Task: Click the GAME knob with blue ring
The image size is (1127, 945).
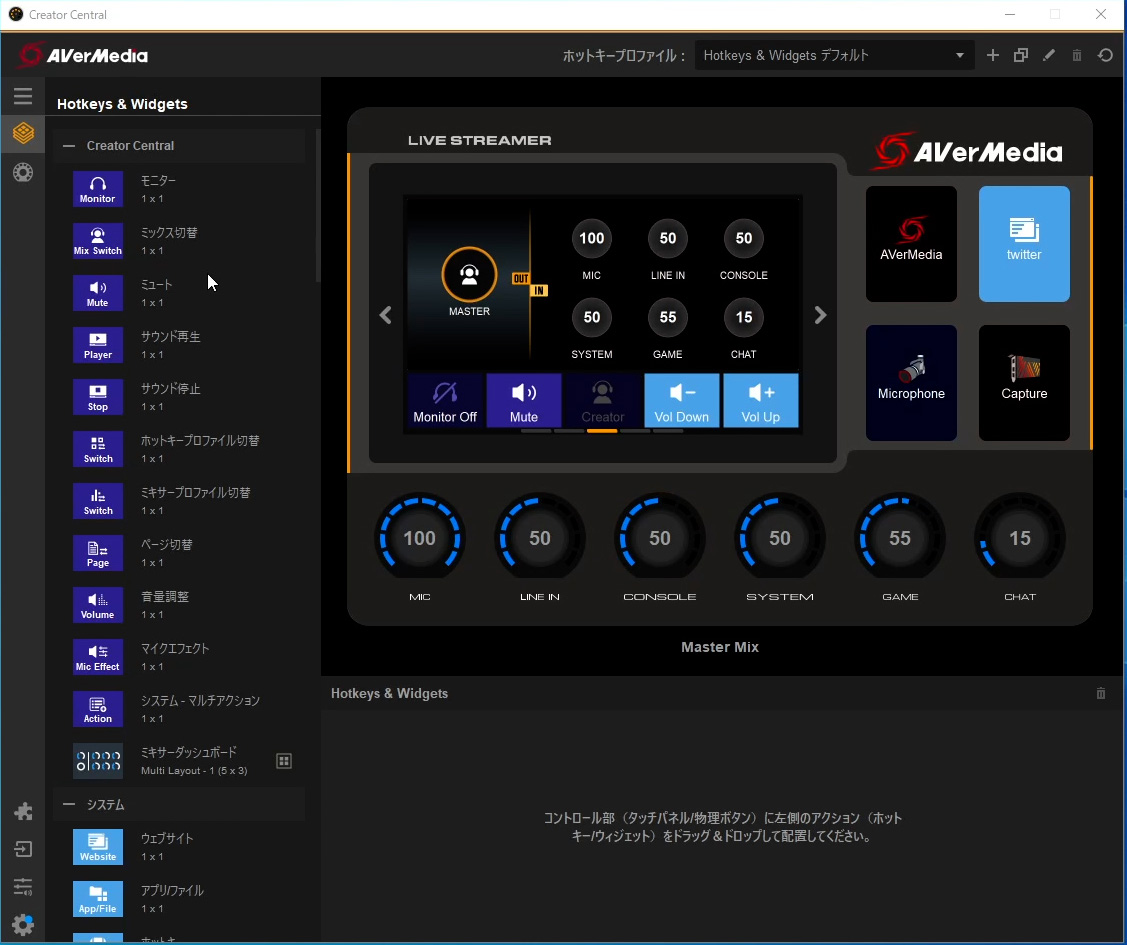Action: 900,538
